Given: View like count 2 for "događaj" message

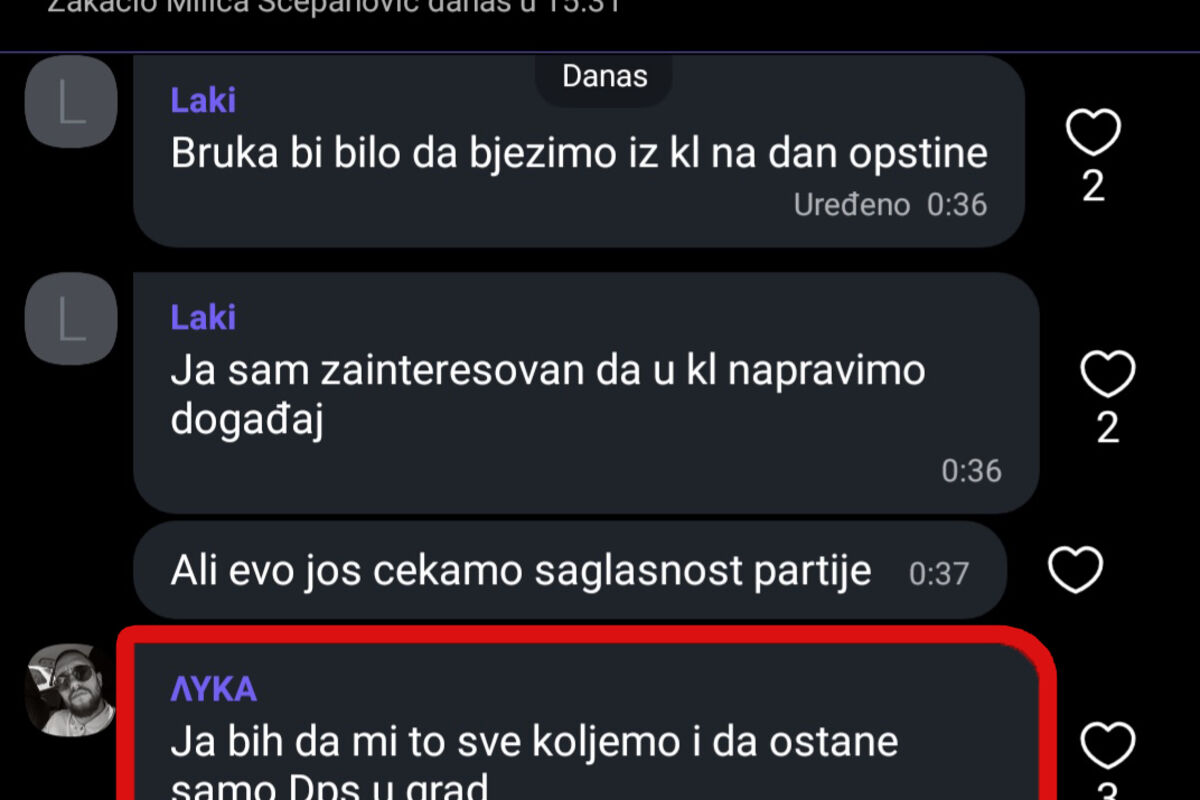Looking at the screenshot, I should 1108,429.
